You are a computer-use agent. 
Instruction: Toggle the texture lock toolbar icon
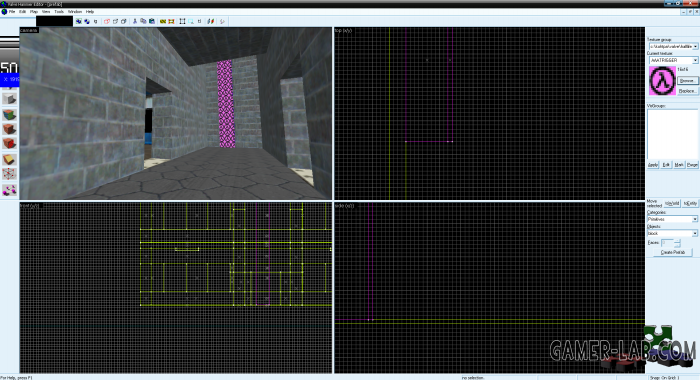tap(199, 21)
